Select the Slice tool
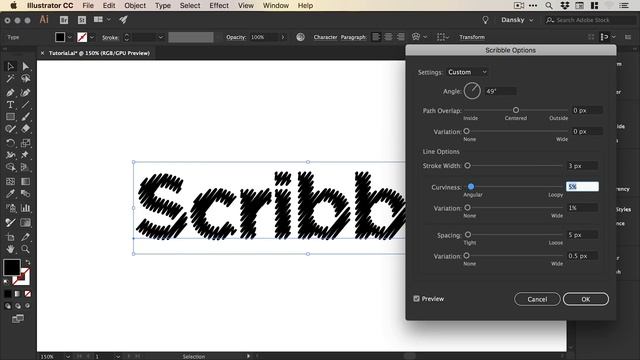The image size is (640, 360). click(x=25, y=237)
